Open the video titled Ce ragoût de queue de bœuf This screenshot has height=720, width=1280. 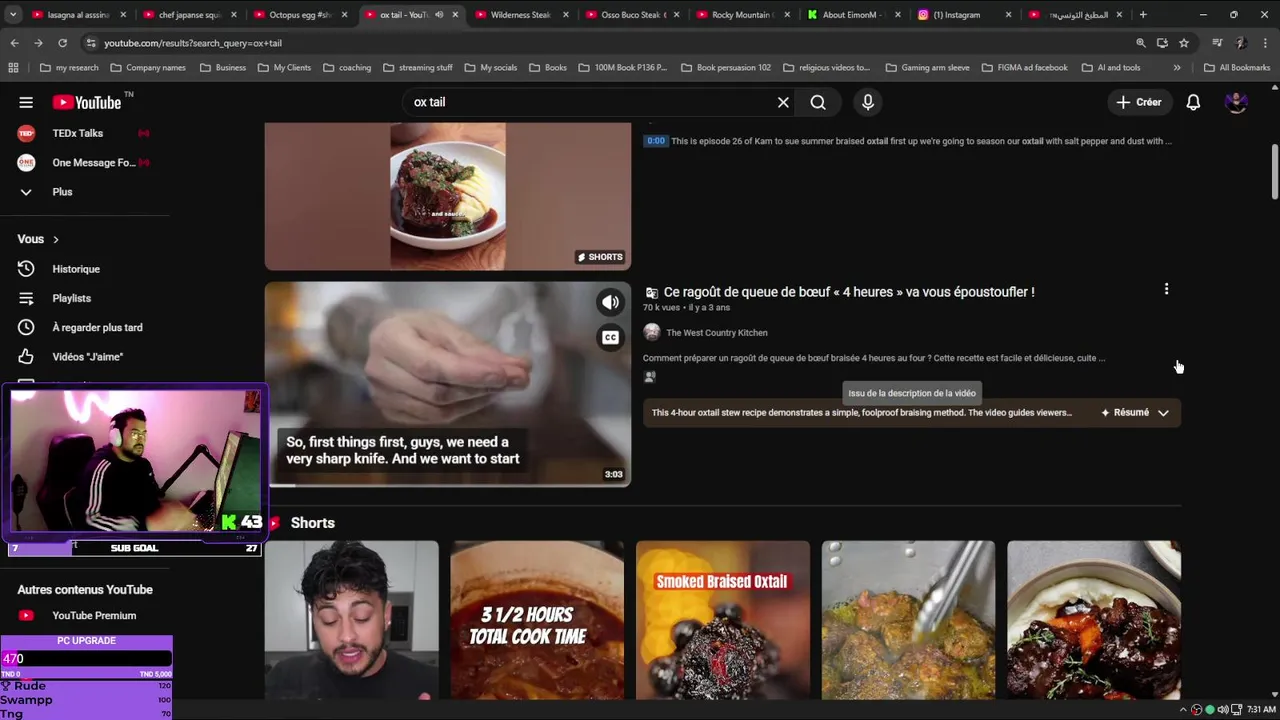pos(849,292)
